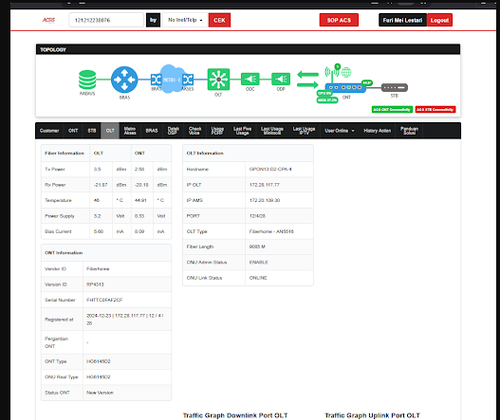Click the ODC node icon
Image resolution: width=500 pixels, height=420 pixels.
(x=250, y=79)
